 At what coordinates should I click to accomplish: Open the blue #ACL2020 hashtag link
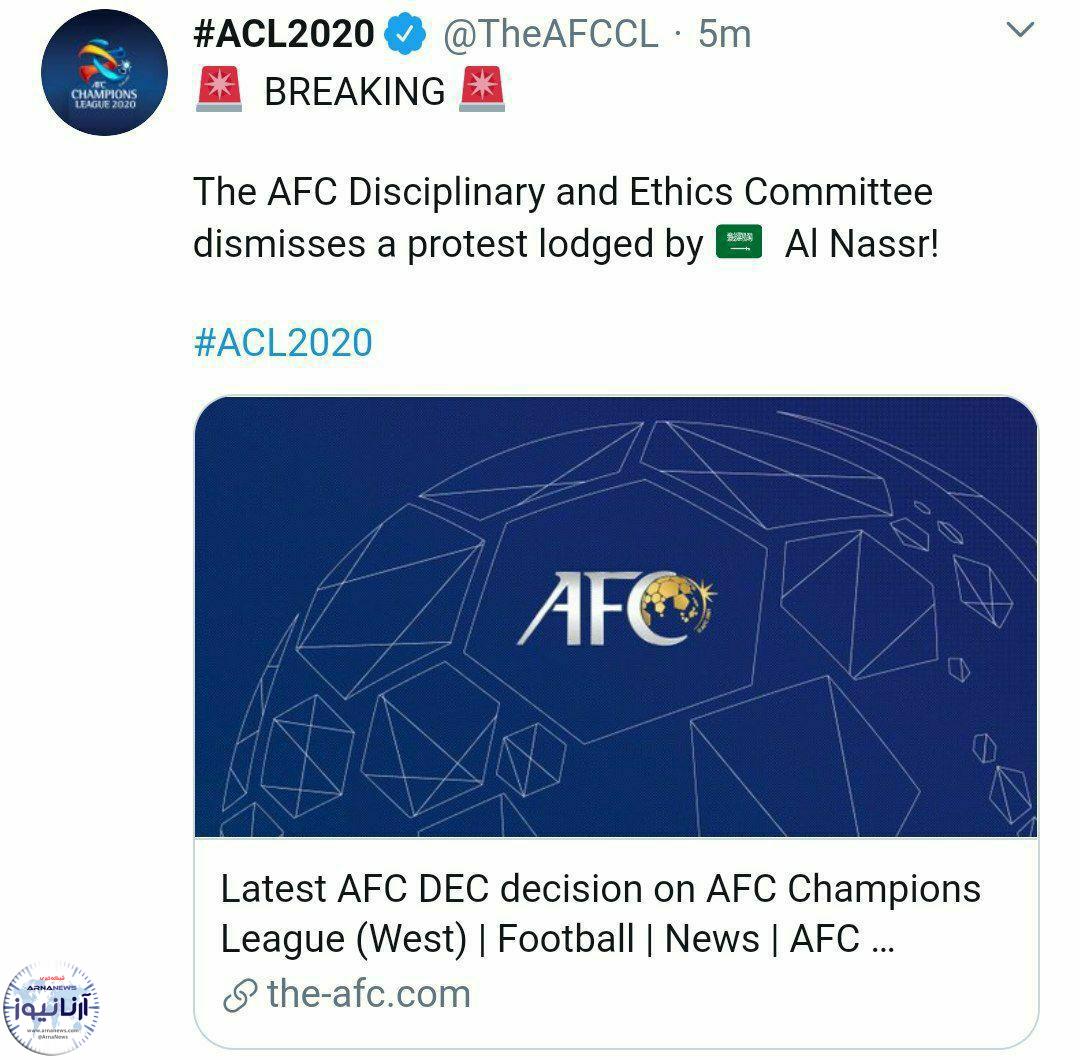coord(283,342)
